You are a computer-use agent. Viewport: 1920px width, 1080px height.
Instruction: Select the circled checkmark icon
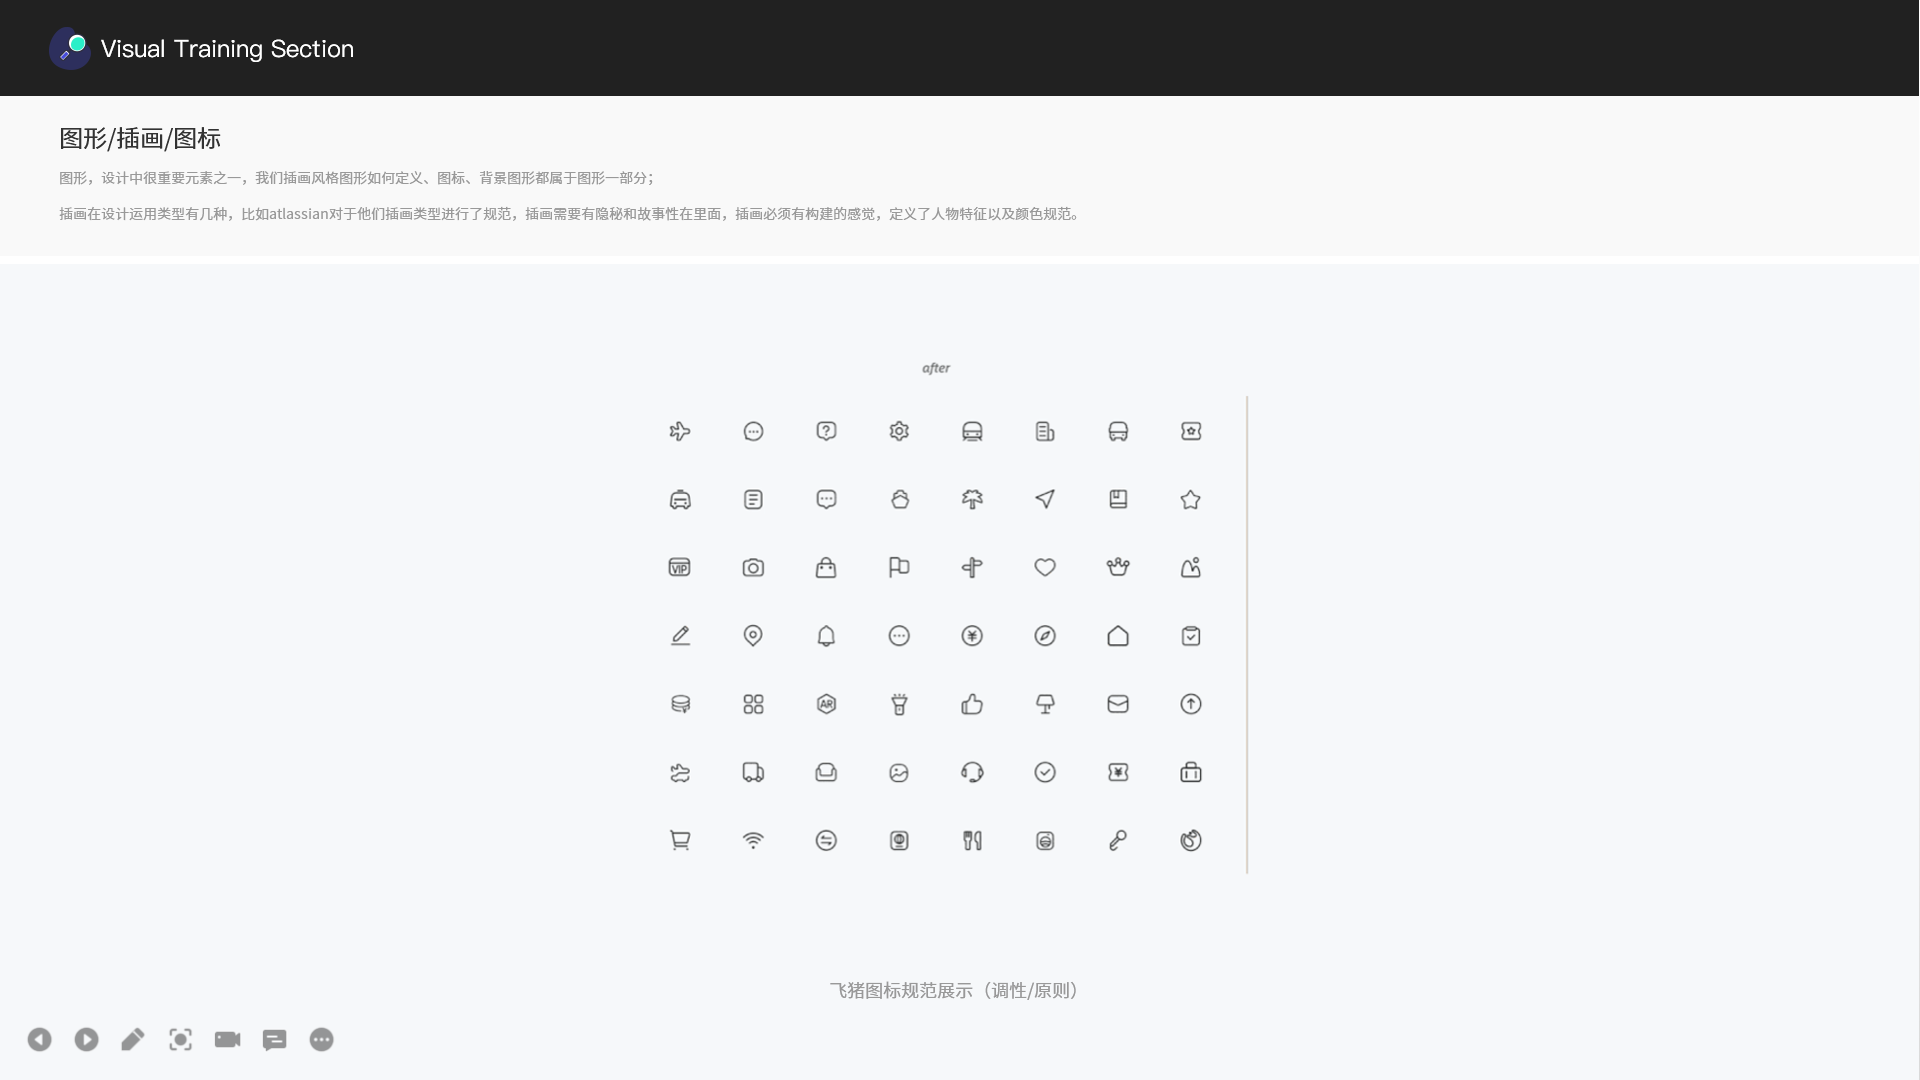1045,772
